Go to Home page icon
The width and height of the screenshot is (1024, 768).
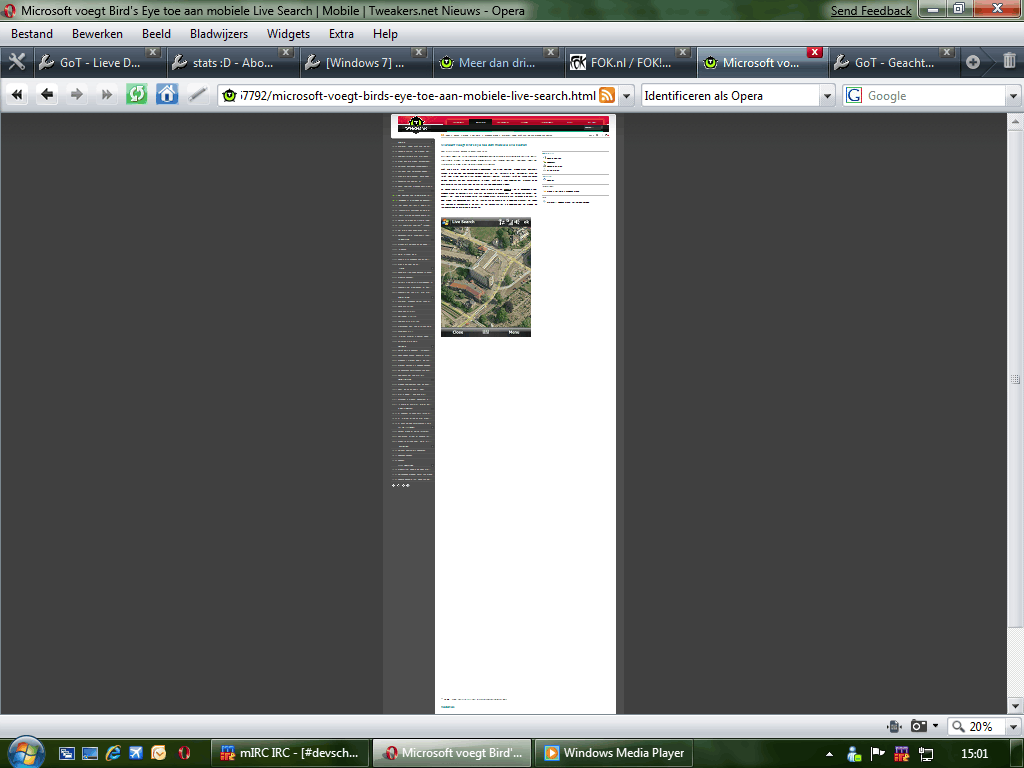[x=167, y=95]
